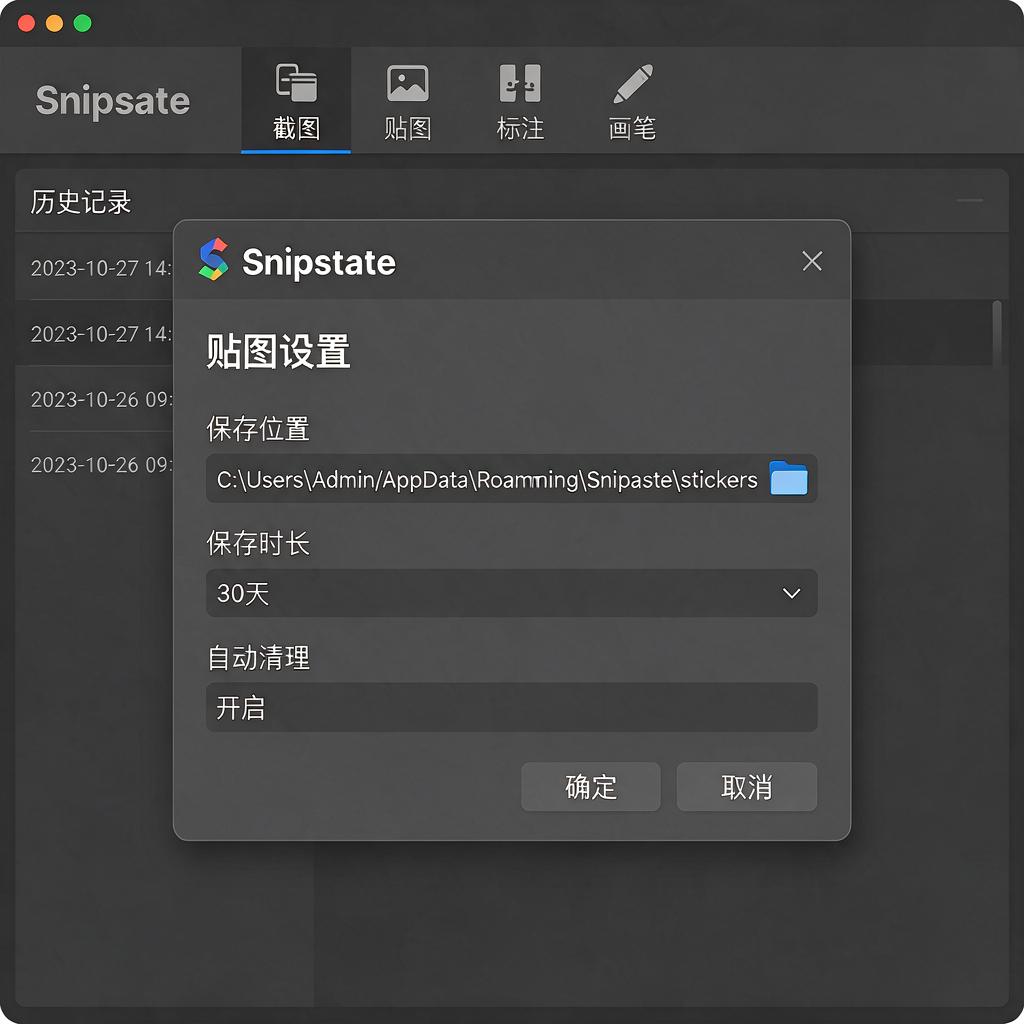Click the 保存位置 label
The image size is (1024, 1024).
(258, 429)
